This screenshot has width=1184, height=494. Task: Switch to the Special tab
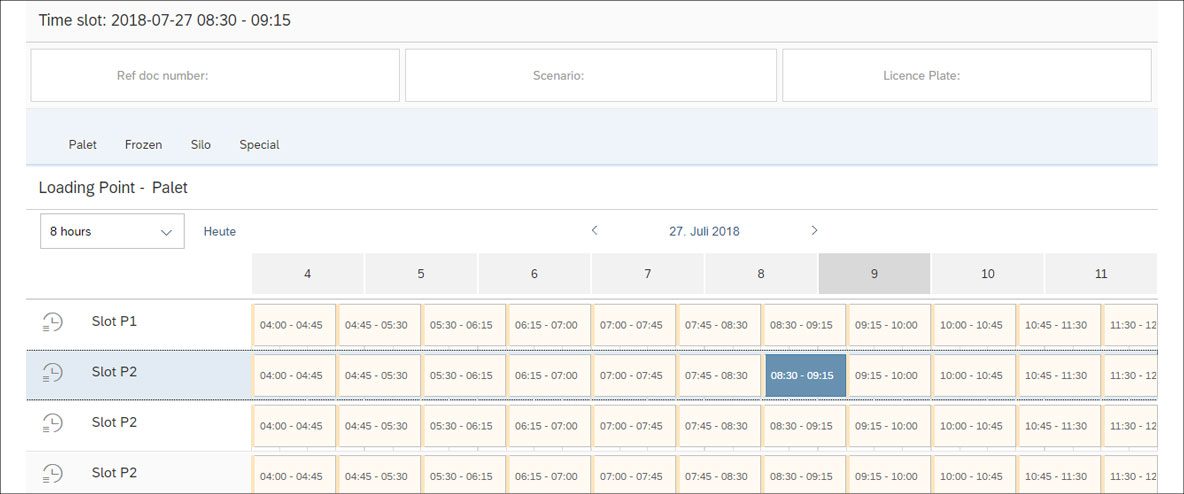pos(259,144)
